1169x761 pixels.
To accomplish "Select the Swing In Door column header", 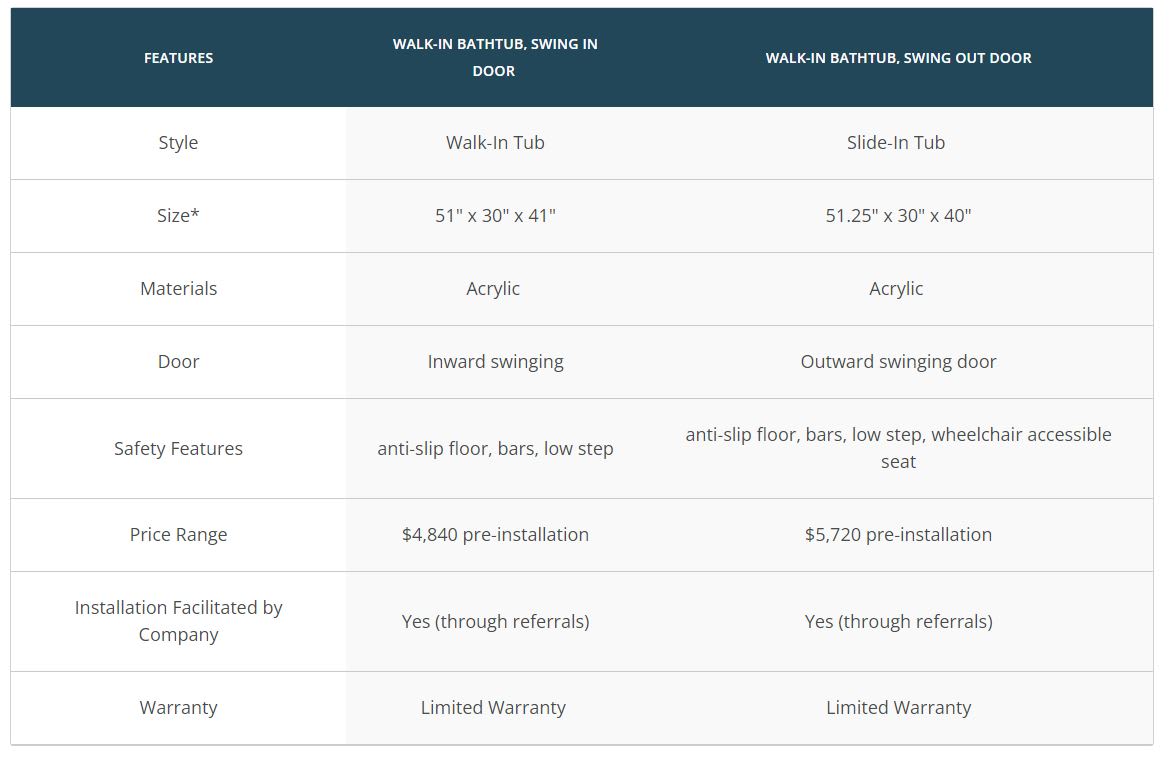I will 495,57.
